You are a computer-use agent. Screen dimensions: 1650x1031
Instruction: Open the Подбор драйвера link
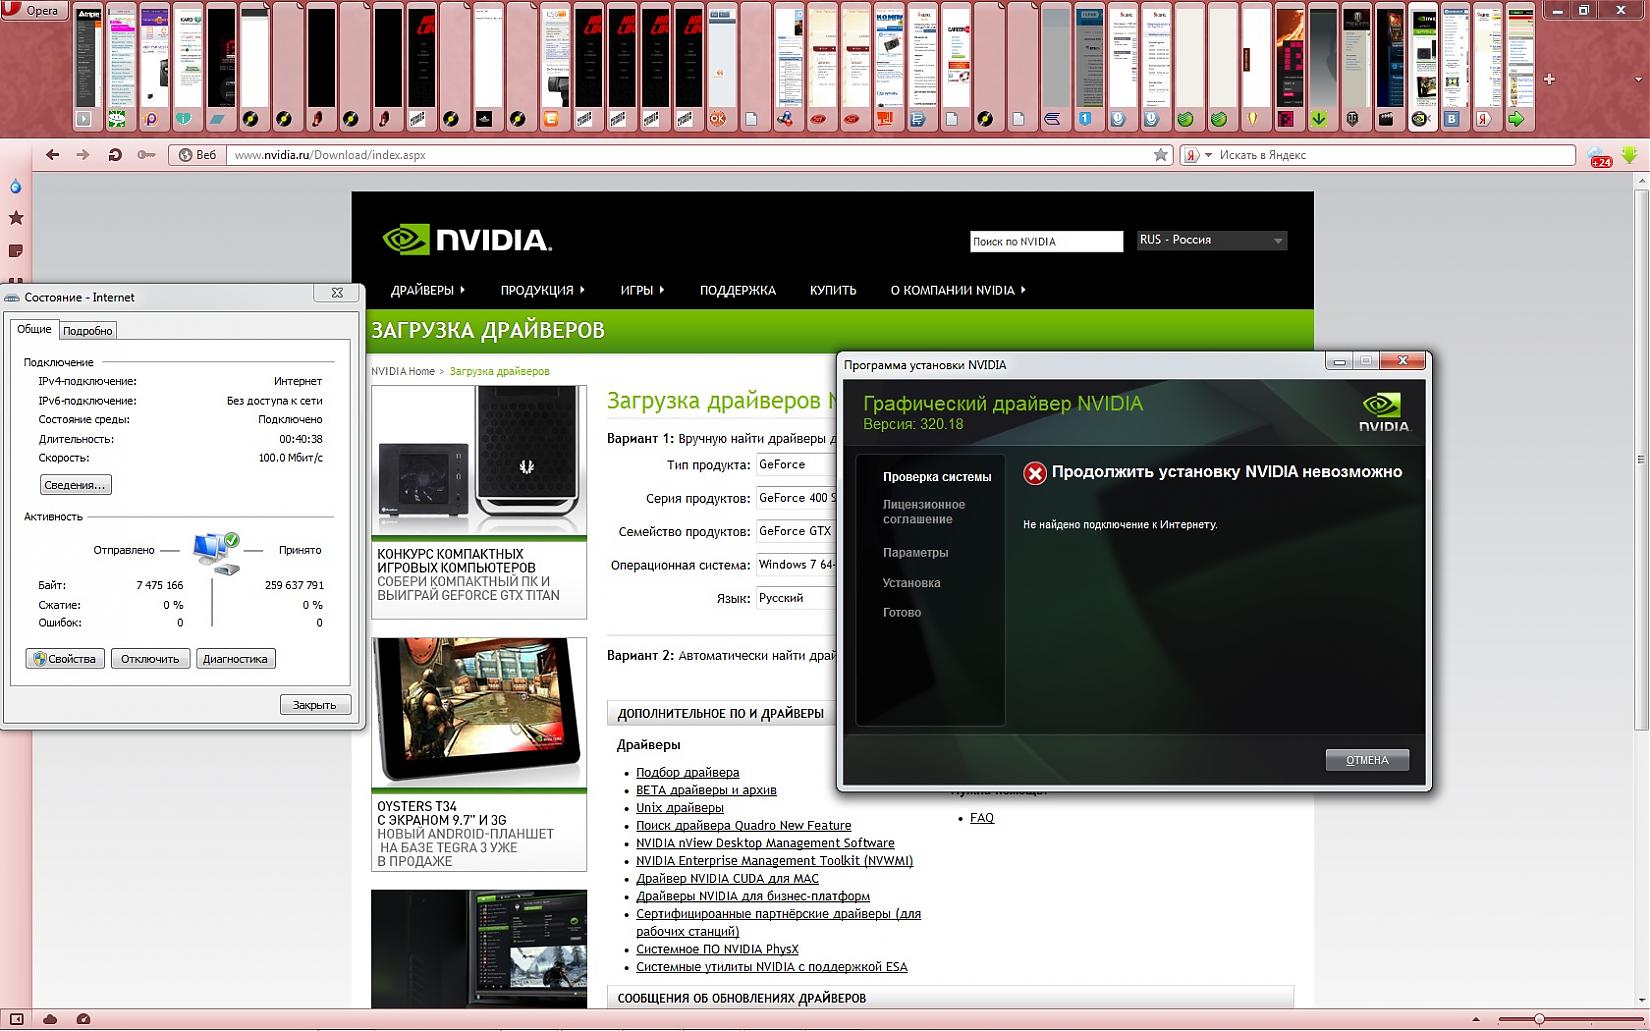pos(688,773)
